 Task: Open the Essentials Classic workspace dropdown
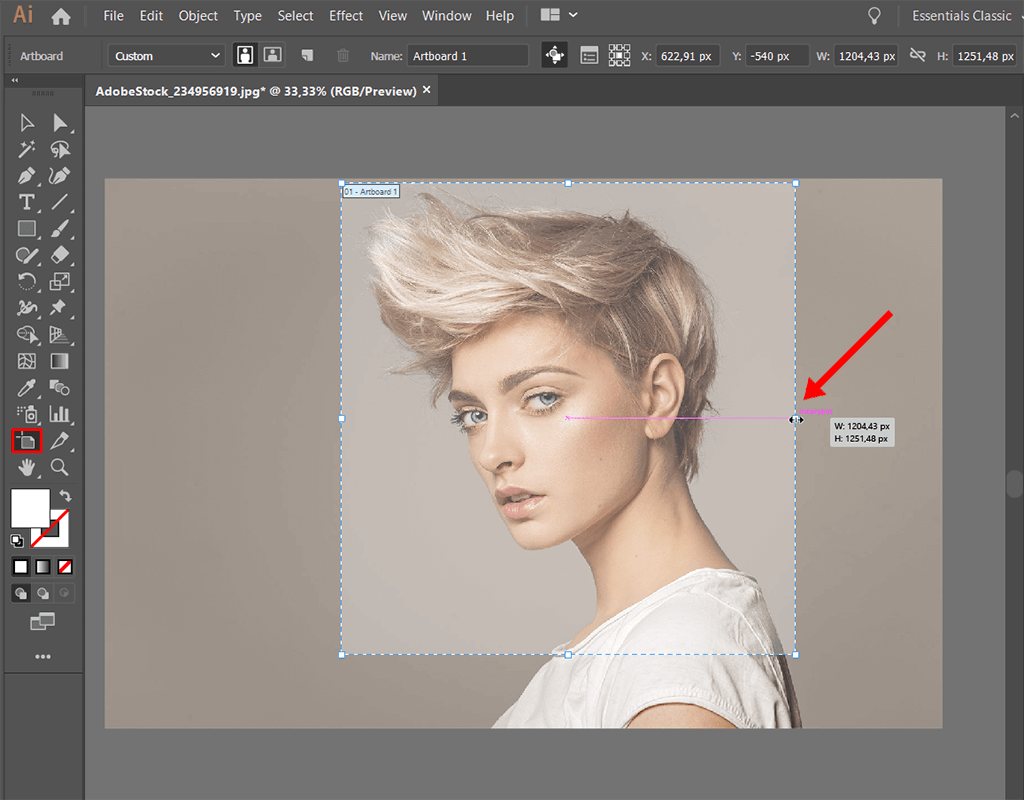click(x=963, y=15)
